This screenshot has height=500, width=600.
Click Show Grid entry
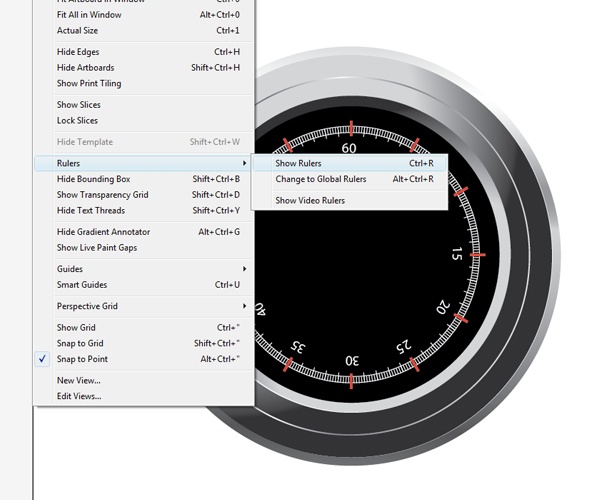[x=144, y=327]
